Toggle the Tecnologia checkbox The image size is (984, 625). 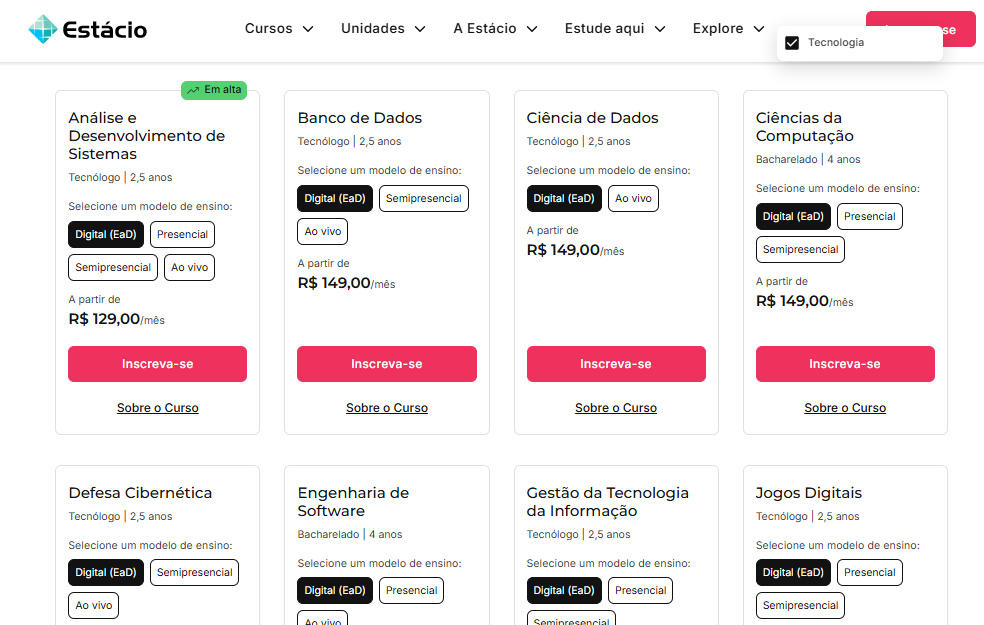(792, 43)
